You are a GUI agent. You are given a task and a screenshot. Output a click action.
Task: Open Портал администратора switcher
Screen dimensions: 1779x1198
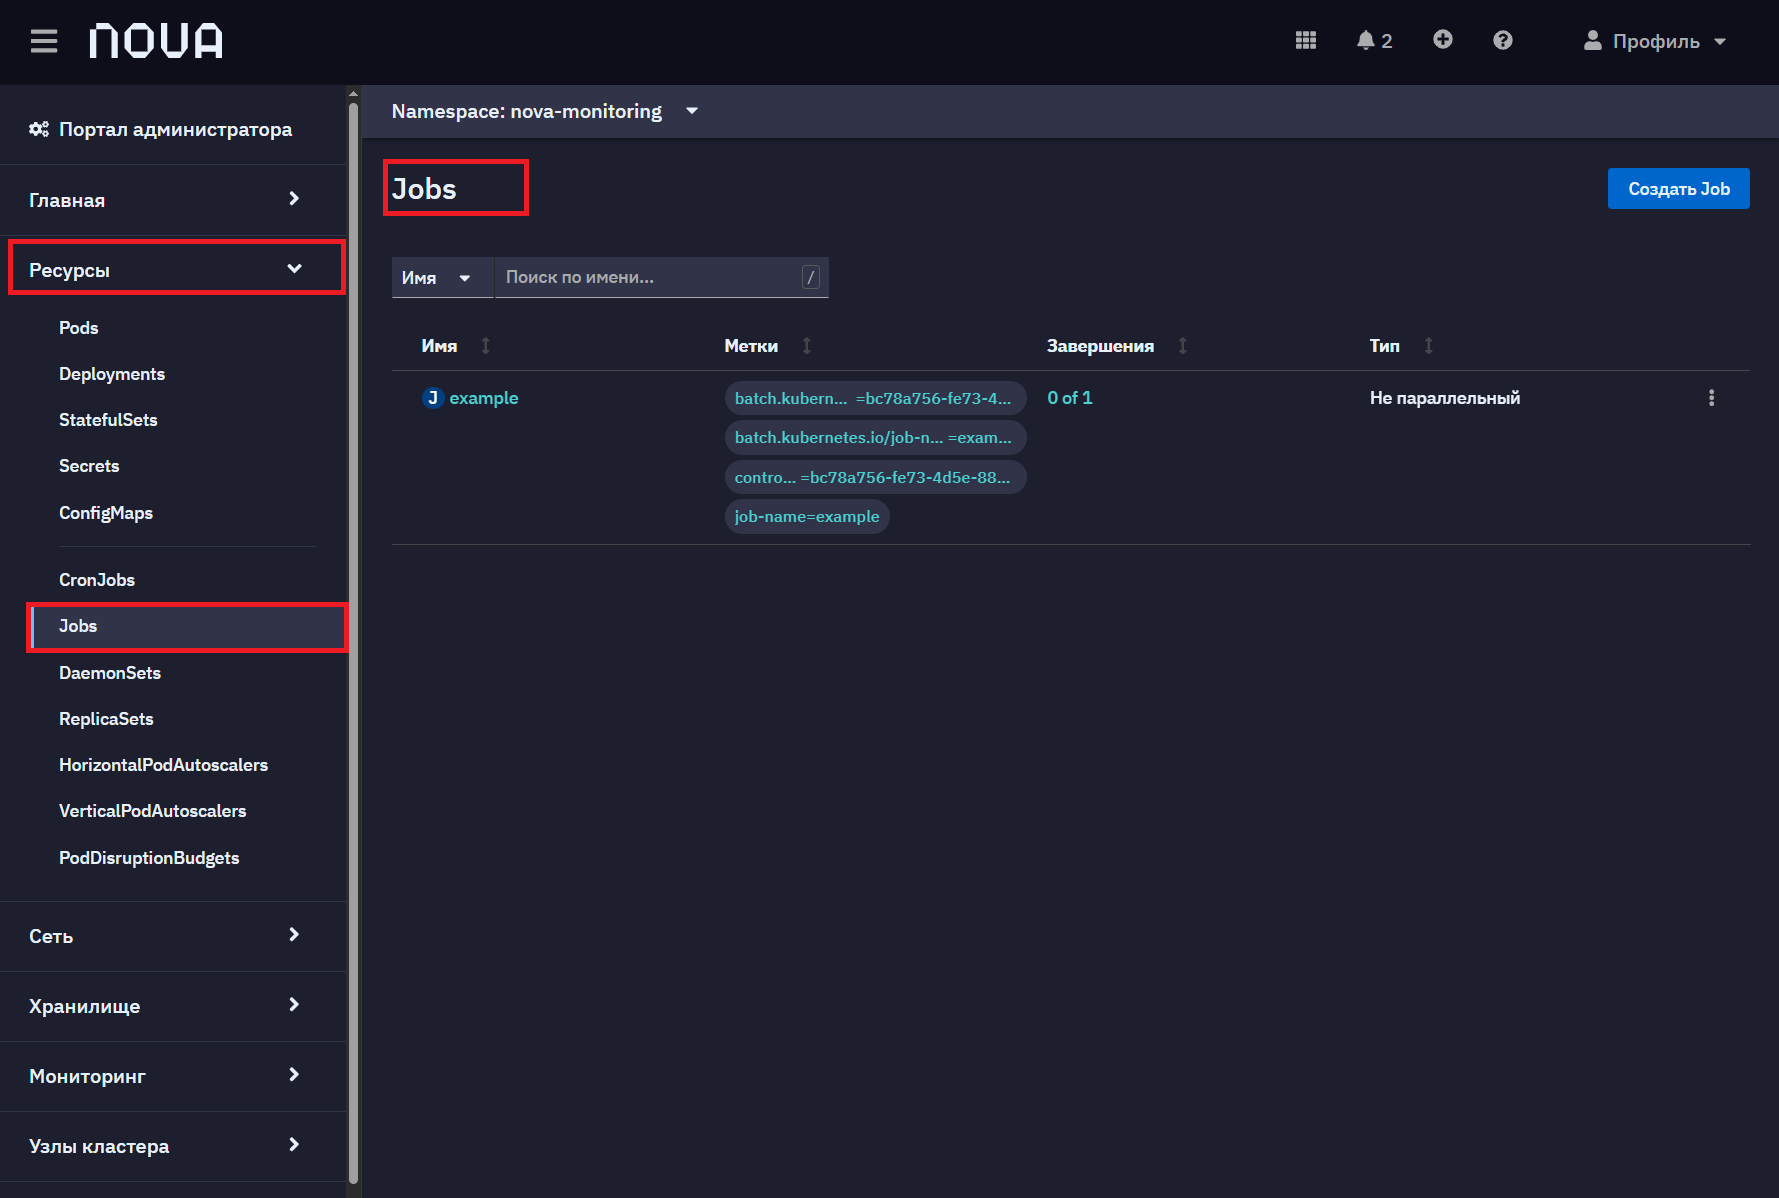(161, 129)
